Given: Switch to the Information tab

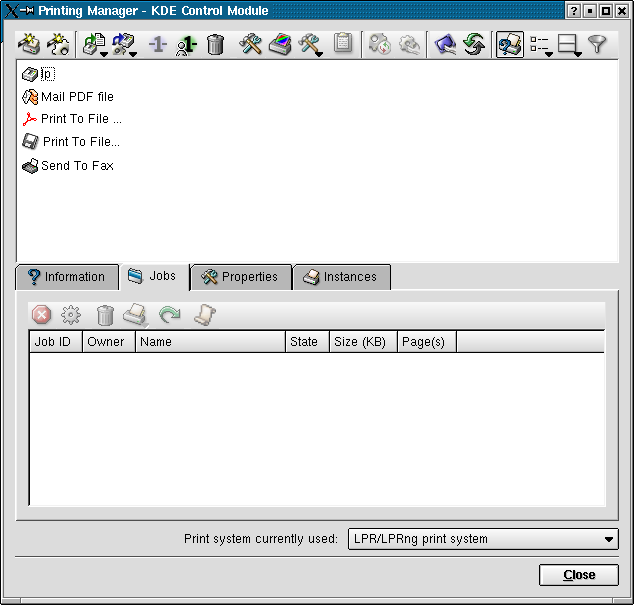Looking at the screenshot, I should (x=67, y=277).
